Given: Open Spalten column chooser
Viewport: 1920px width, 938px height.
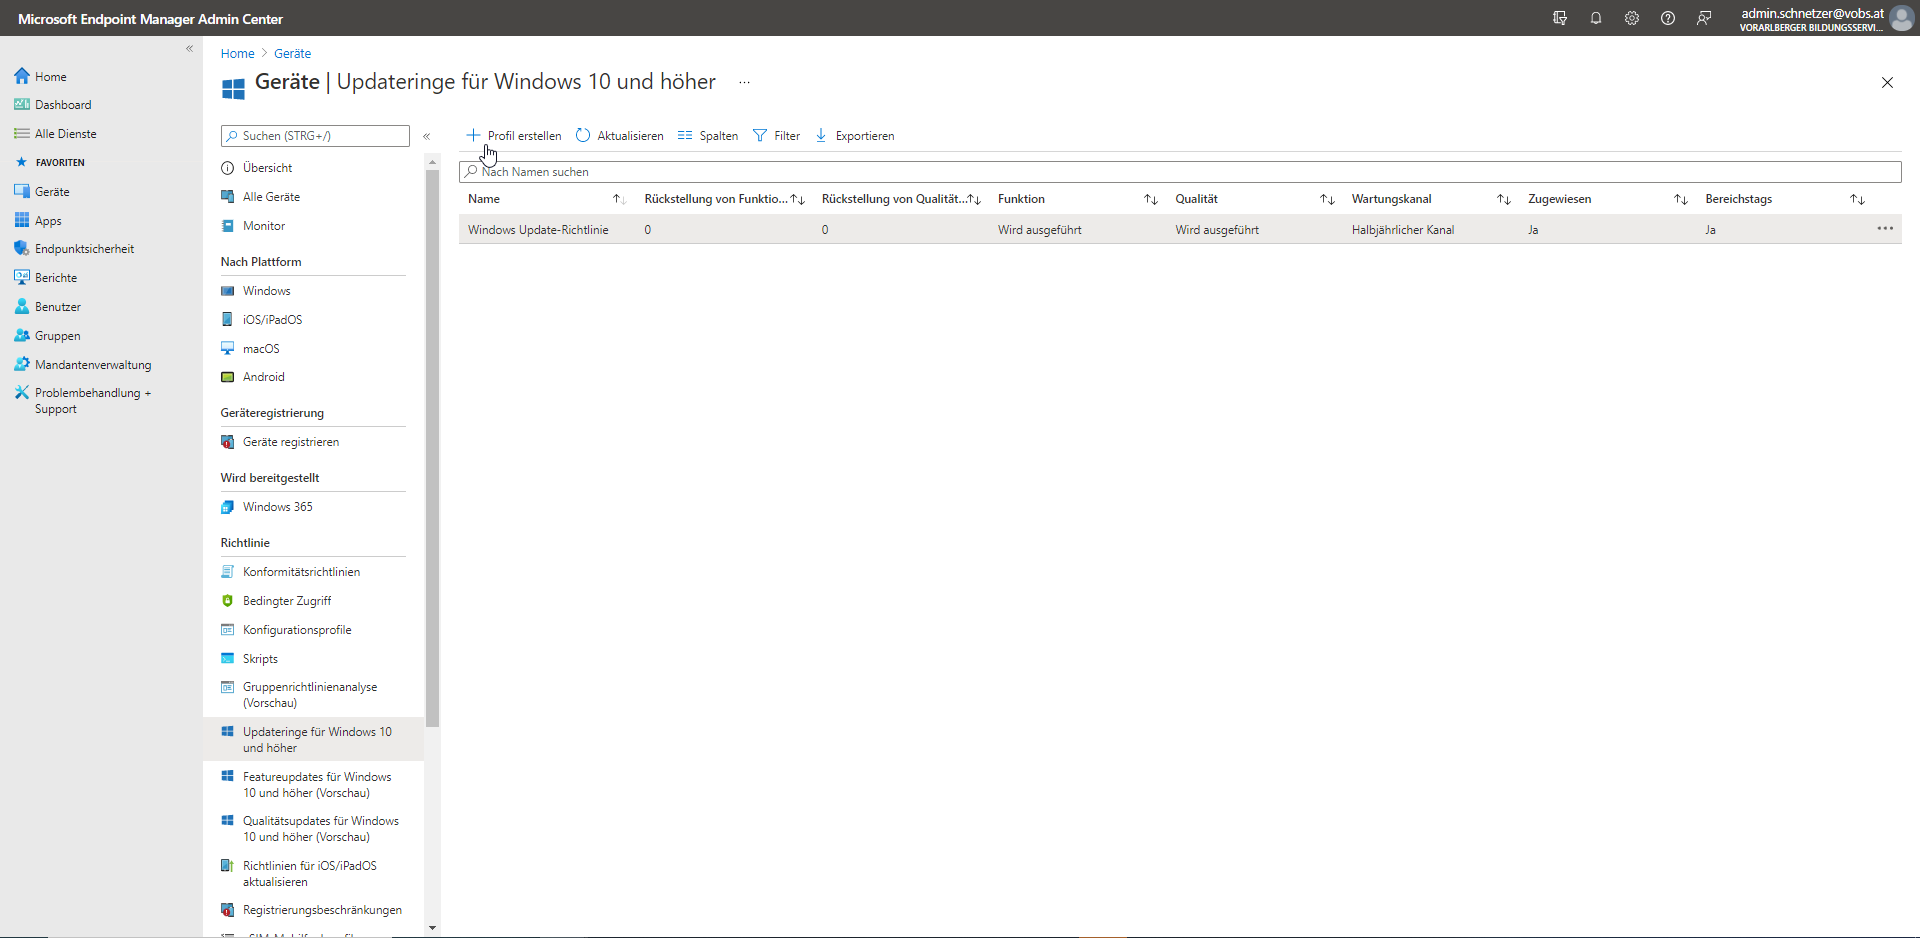Looking at the screenshot, I should (x=707, y=136).
